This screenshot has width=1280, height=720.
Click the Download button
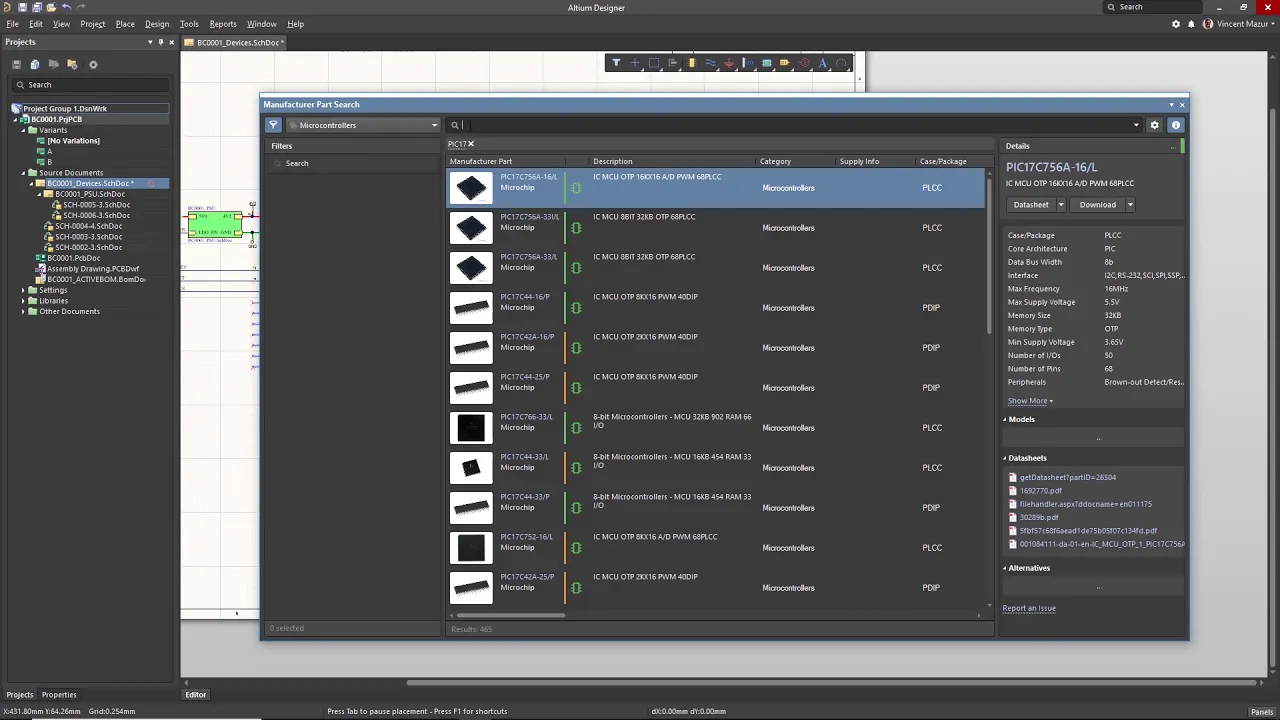(1097, 205)
